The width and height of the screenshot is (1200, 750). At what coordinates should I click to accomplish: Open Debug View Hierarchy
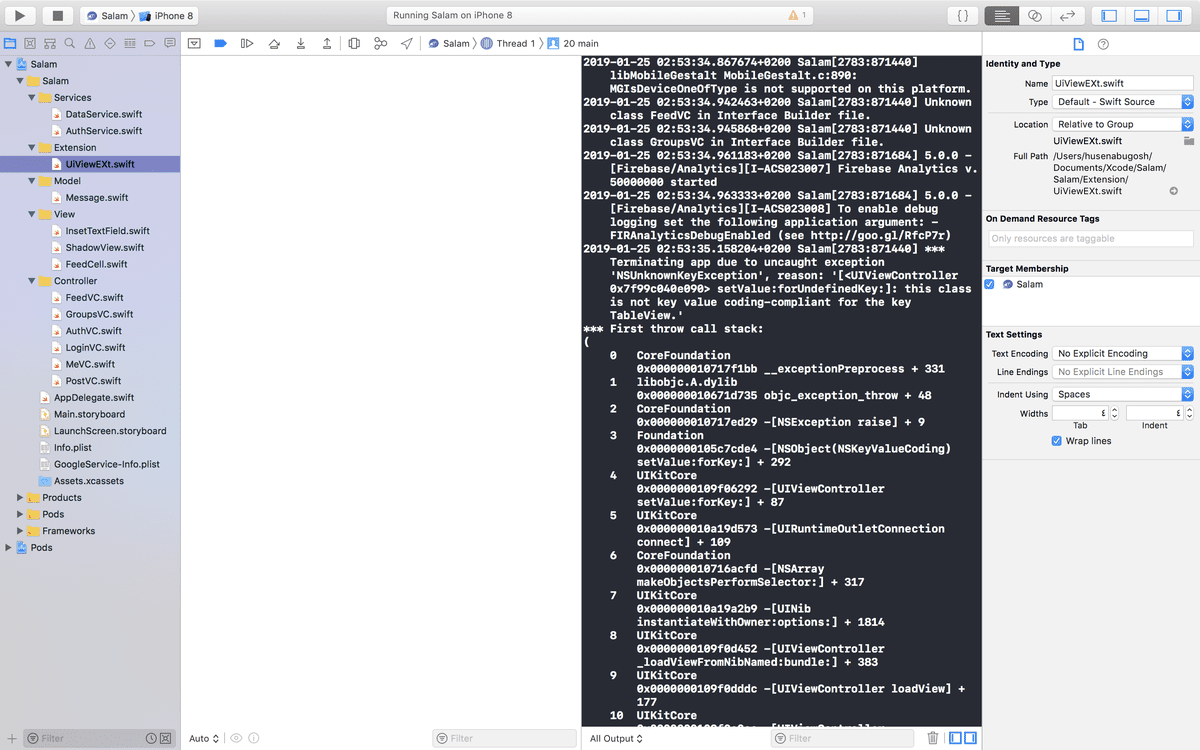pyautogui.click(x=354, y=43)
